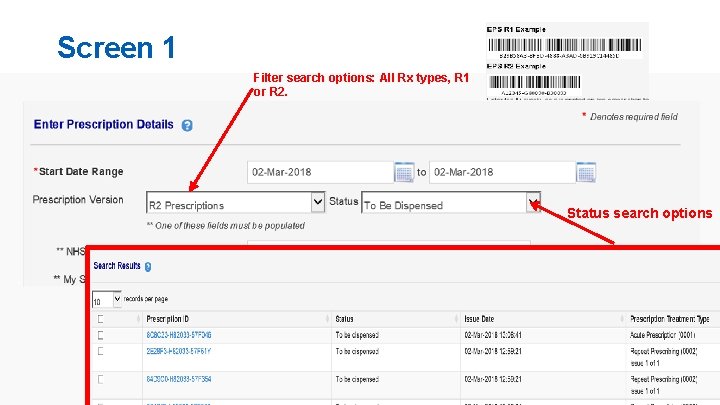
Task: Click the EPS R1 Example barcode image
Action: [x=565, y=45]
